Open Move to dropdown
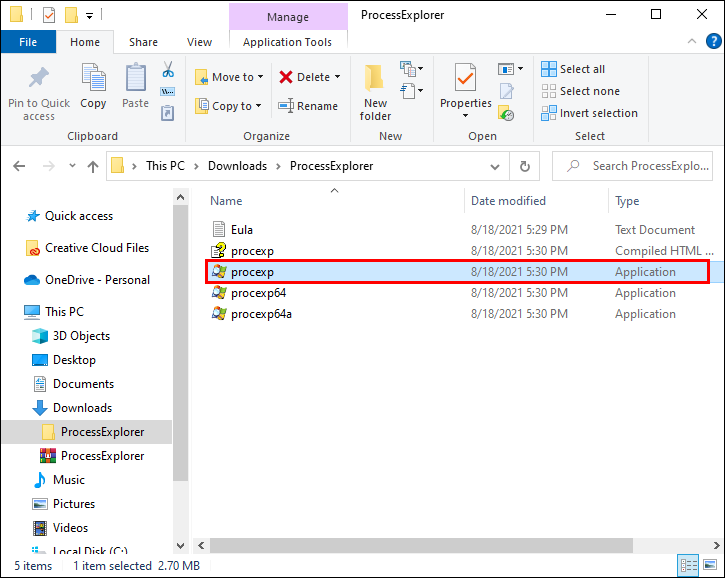 point(229,77)
